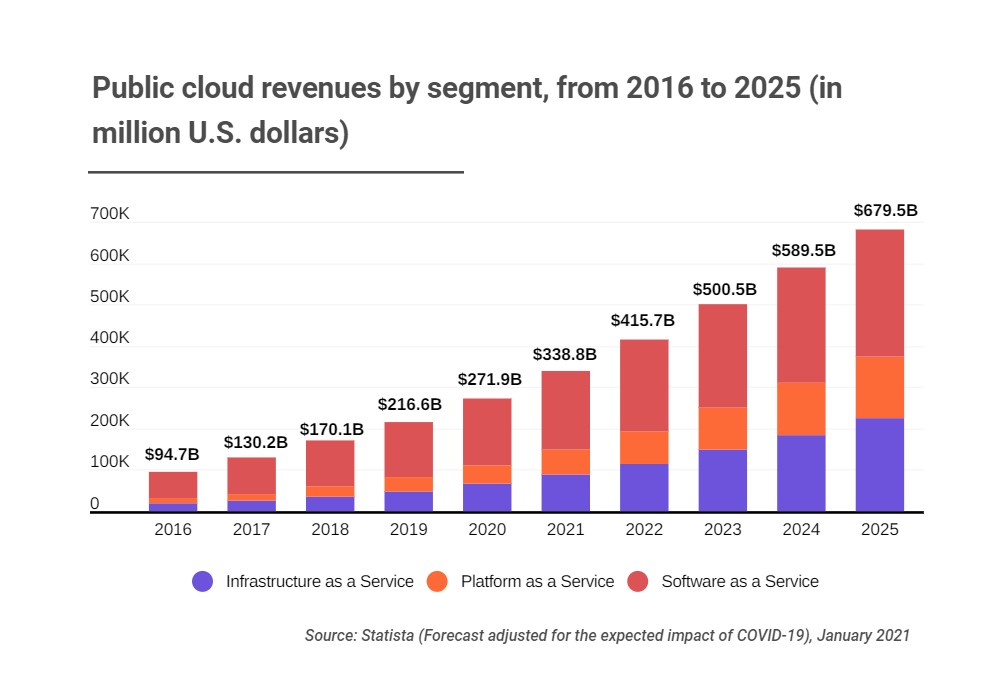Image resolution: width=1001 pixels, height=683 pixels.
Task: Click the $94.7B total label
Action: pos(172,454)
